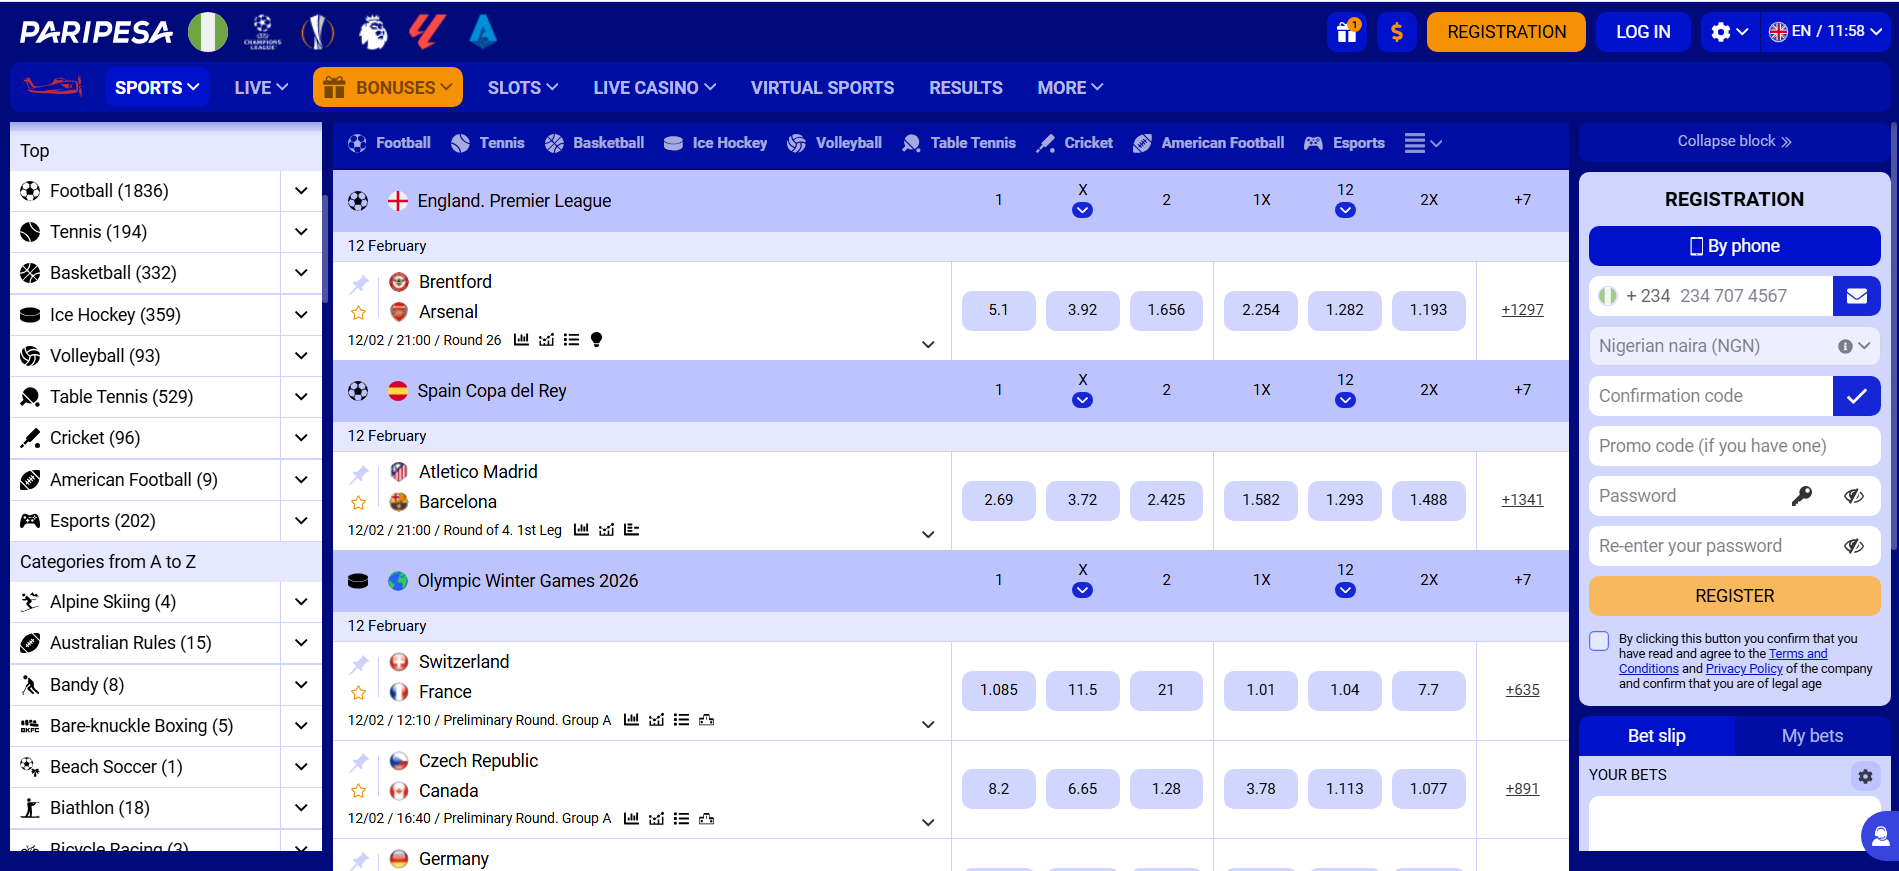Open the Privacy Policy link
The width and height of the screenshot is (1899, 871).
1744,669
